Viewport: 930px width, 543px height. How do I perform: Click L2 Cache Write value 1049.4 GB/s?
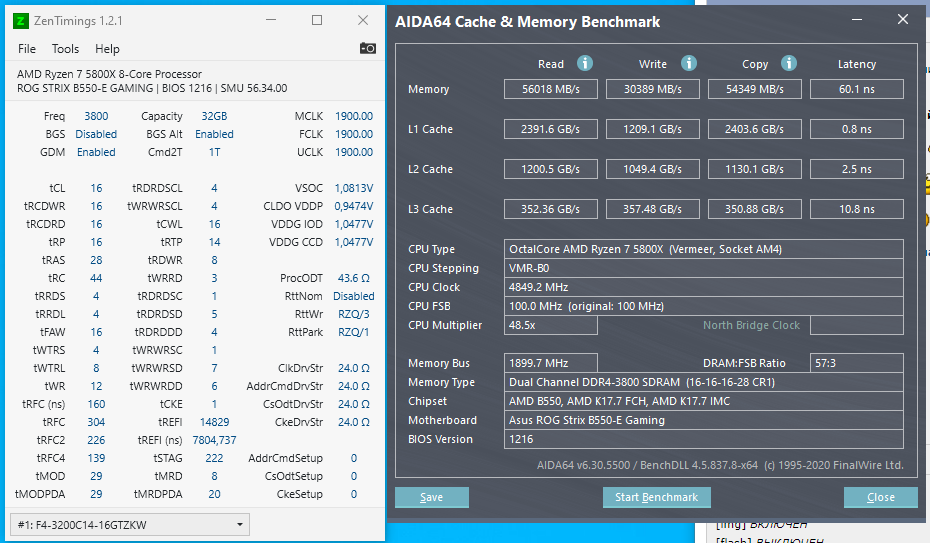pyautogui.click(x=653, y=169)
